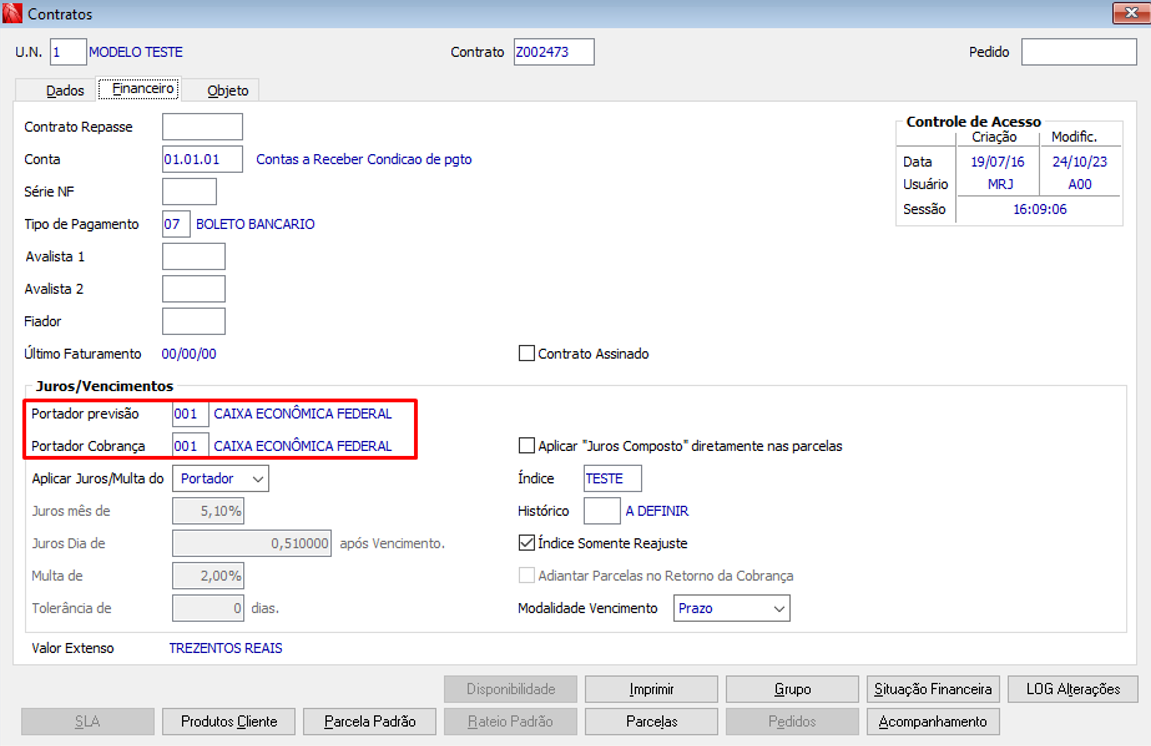Click the SLA button
Image resolution: width=1151 pixels, height=746 pixels.
[87, 721]
